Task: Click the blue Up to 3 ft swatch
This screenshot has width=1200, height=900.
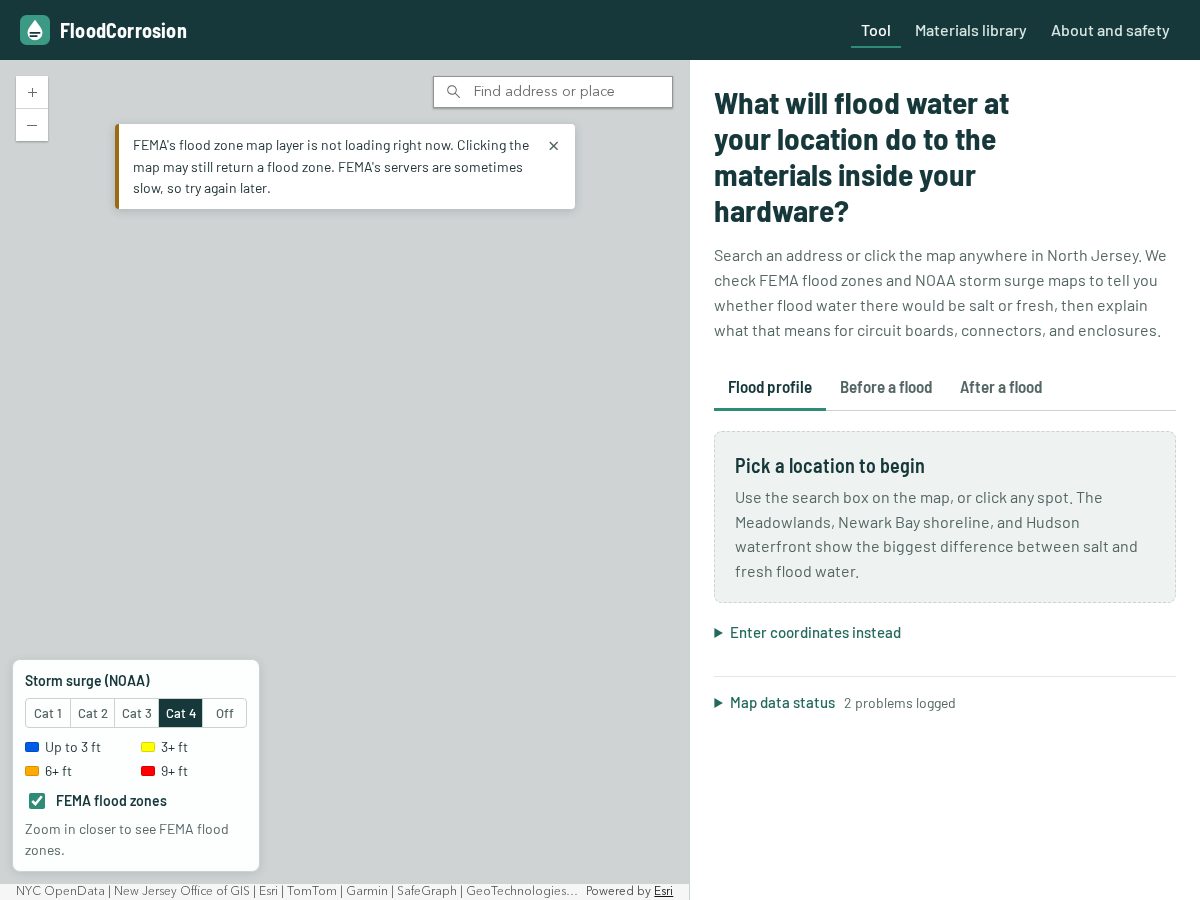Action: point(32,747)
